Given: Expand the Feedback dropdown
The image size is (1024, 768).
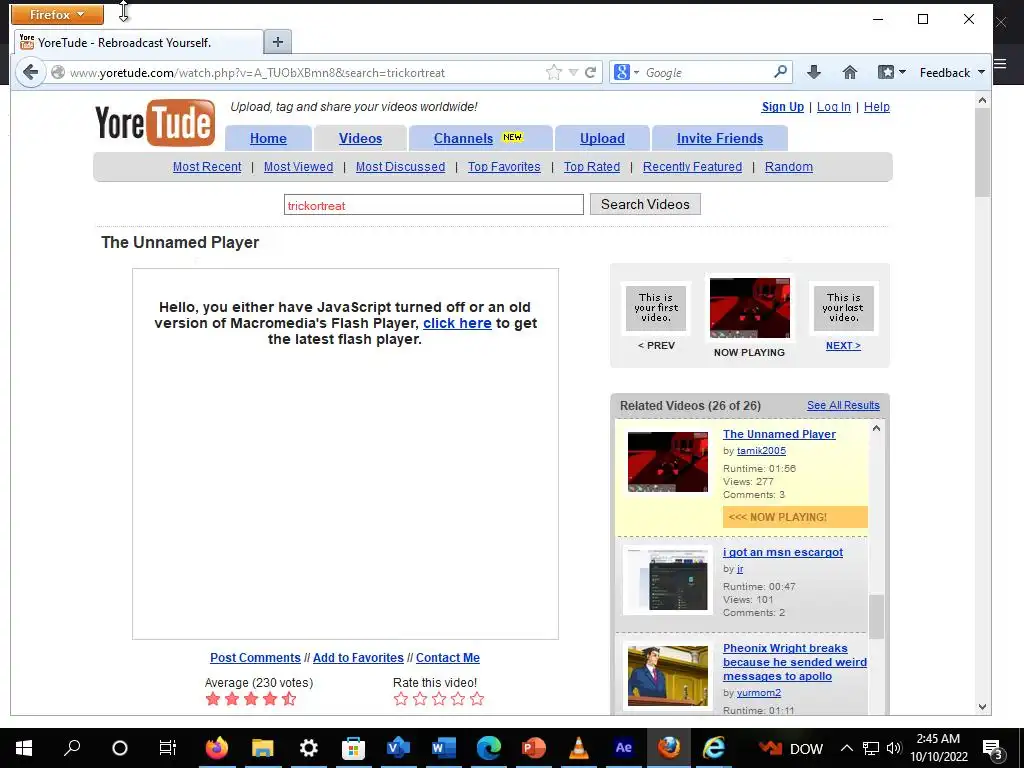Looking at the screenshot, I should (x=952, y=72).
